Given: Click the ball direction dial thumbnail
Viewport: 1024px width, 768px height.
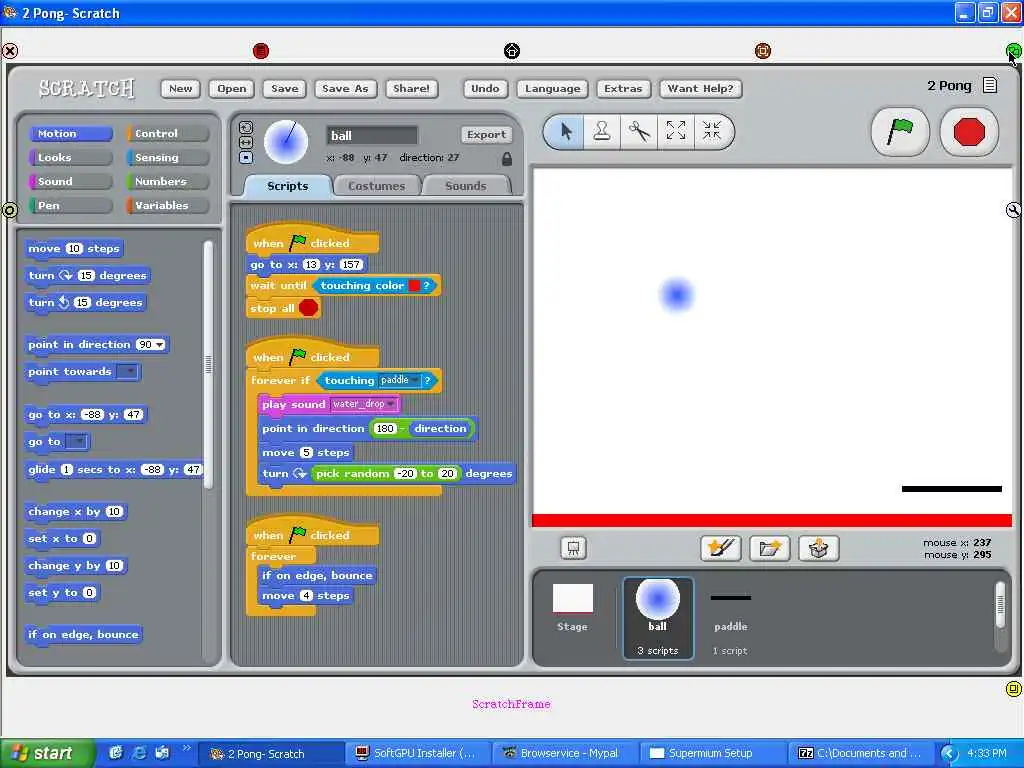Looking at the screenshot, I should [286, 142].
